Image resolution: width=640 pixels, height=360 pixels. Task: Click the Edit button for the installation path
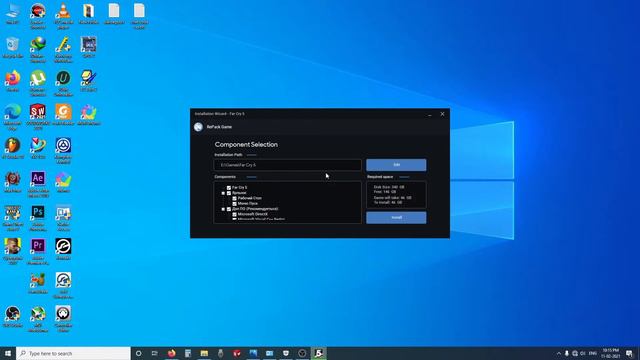396,165
